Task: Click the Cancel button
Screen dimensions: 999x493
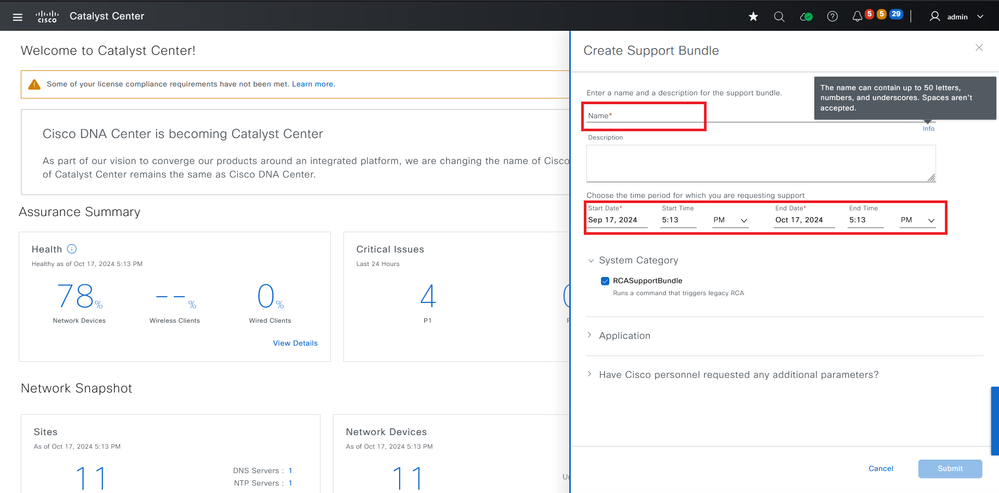Action: tap(880, 469)
